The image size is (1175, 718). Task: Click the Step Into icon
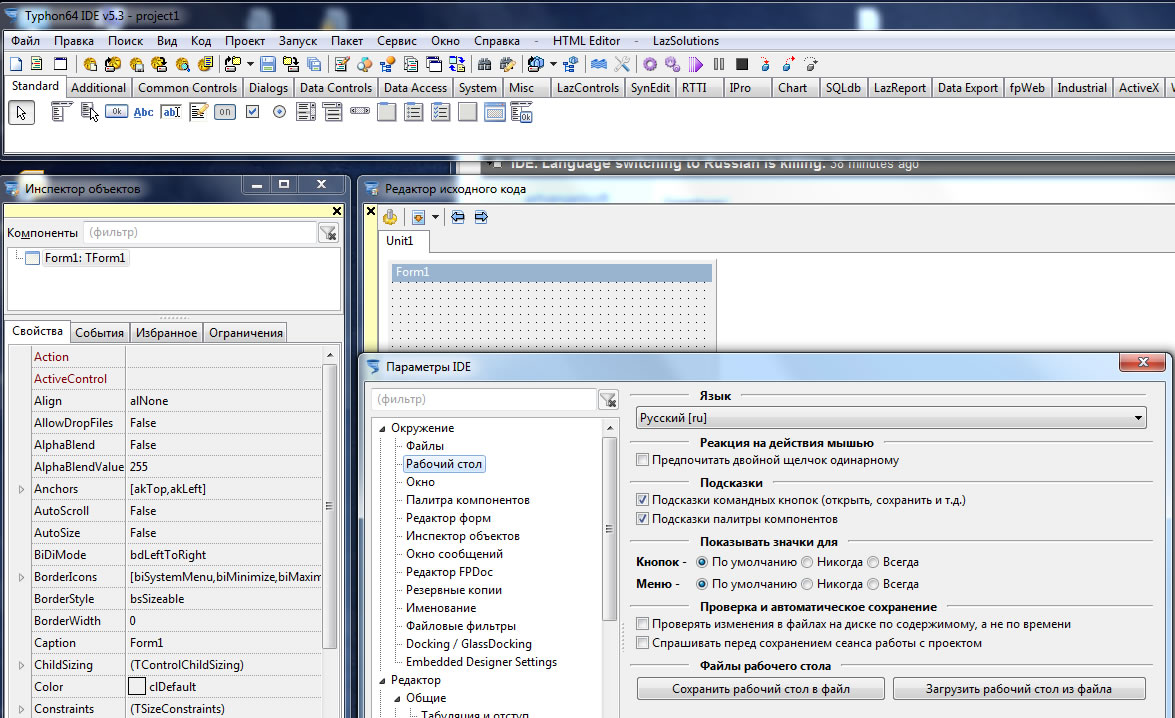pyautogui.click(x=765, y=64)
